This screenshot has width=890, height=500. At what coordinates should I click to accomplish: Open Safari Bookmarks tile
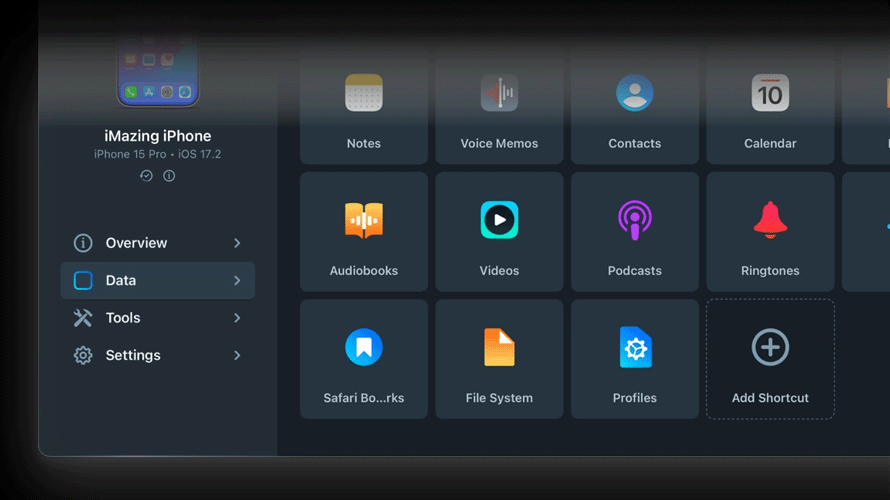pos(364,359)
